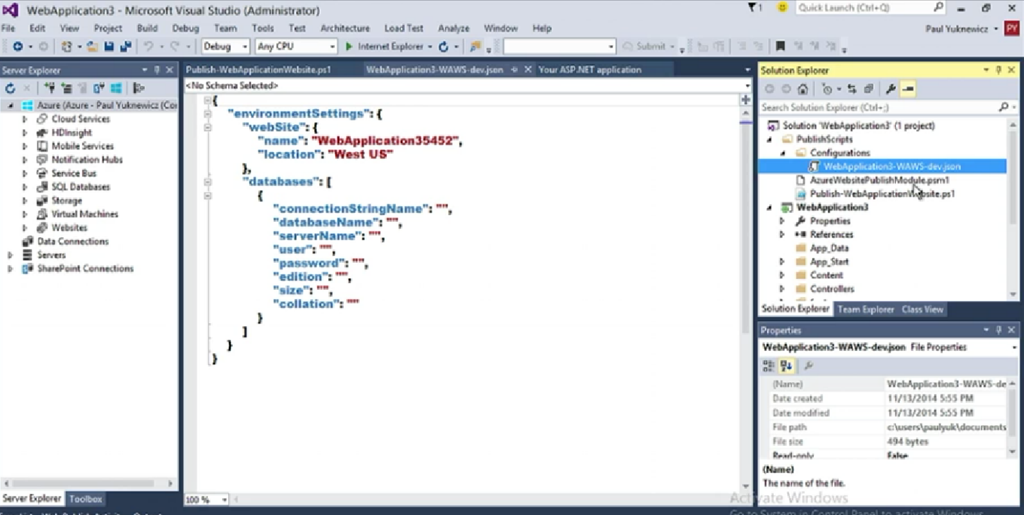Click the bookmark toolbar icon

(780, 47)
